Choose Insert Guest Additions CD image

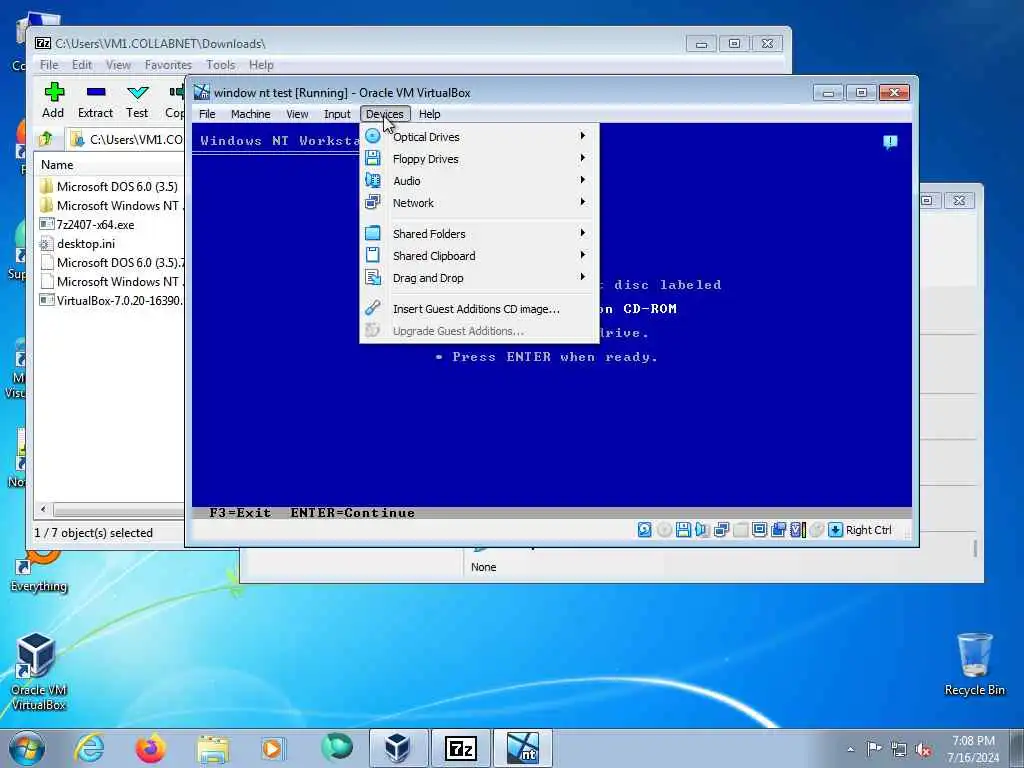(479, 309)
